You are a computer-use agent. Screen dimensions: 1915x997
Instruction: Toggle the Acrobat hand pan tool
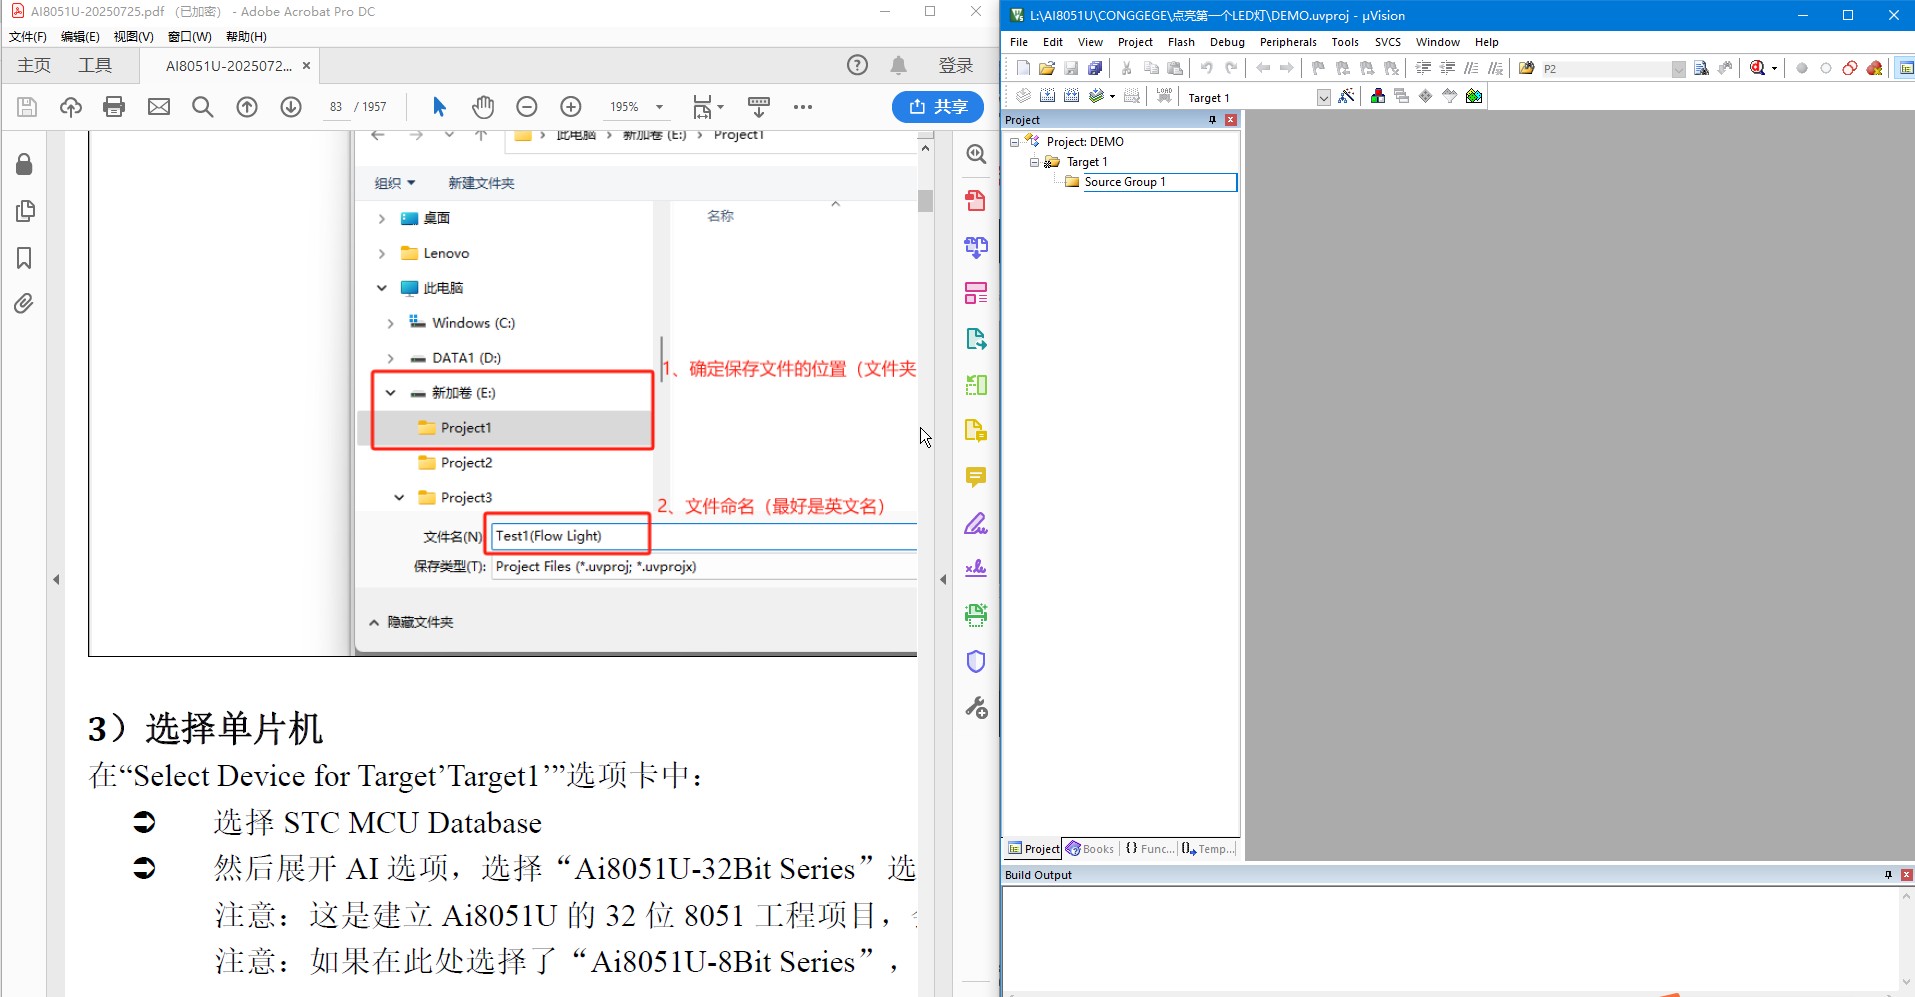click(483, 106)
